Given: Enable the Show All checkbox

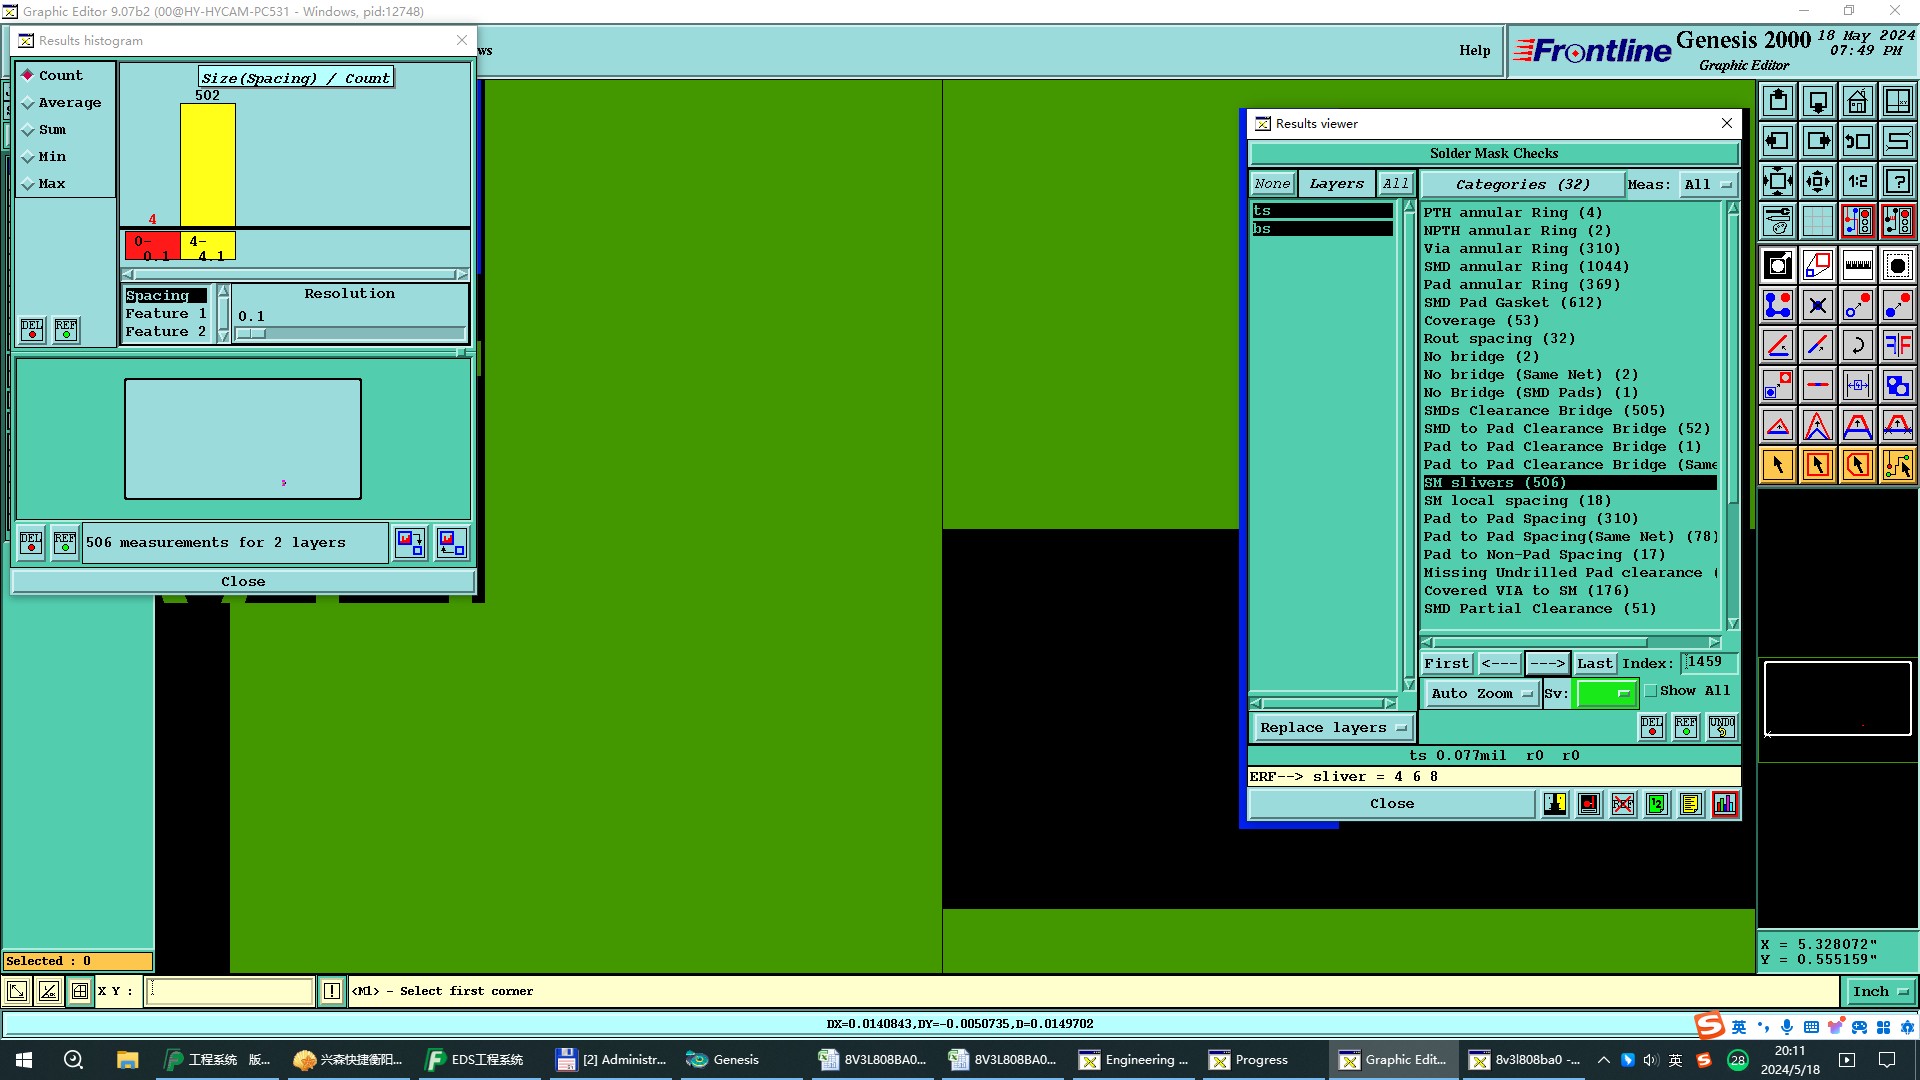Looking at the screenshot, I should click(x=1651, y=691).
